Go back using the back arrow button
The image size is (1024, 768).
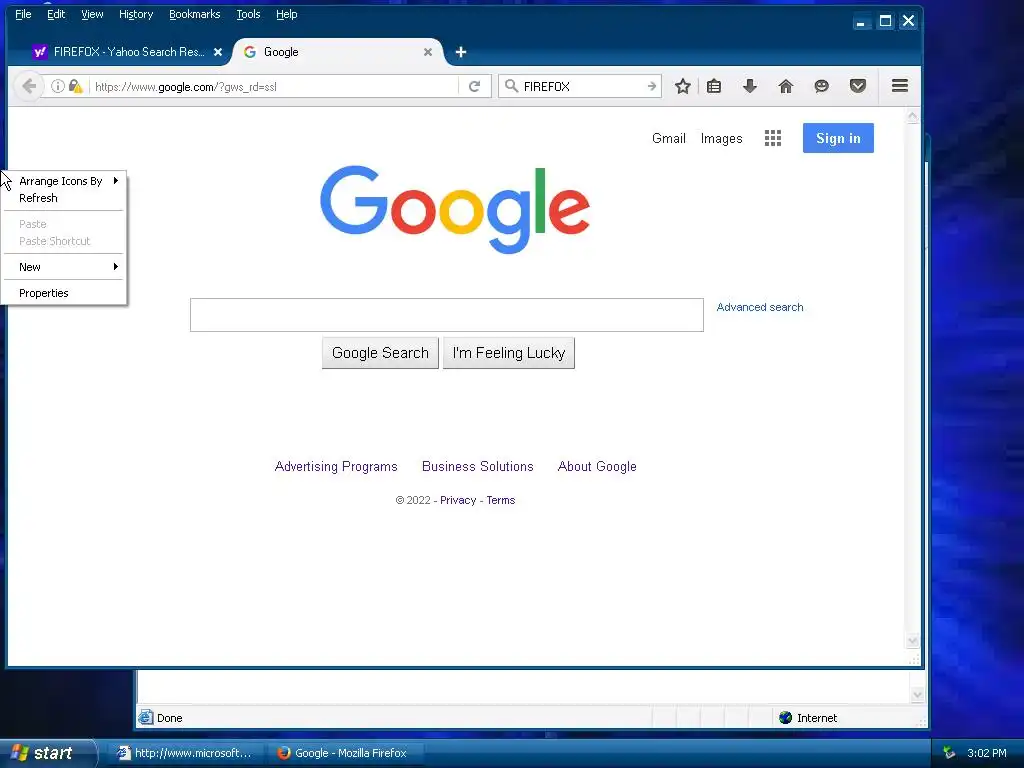pos(29,86)
